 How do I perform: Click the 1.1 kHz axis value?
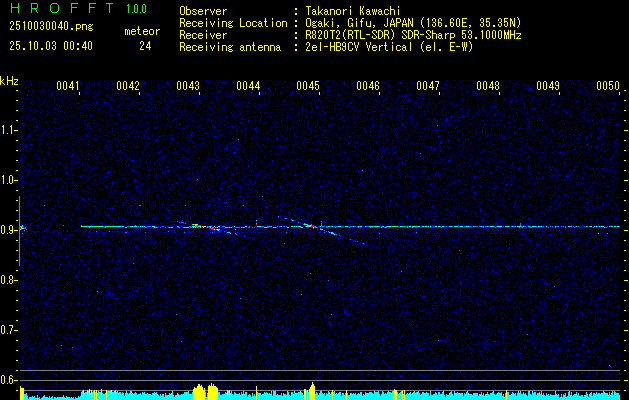click(8, 130)
